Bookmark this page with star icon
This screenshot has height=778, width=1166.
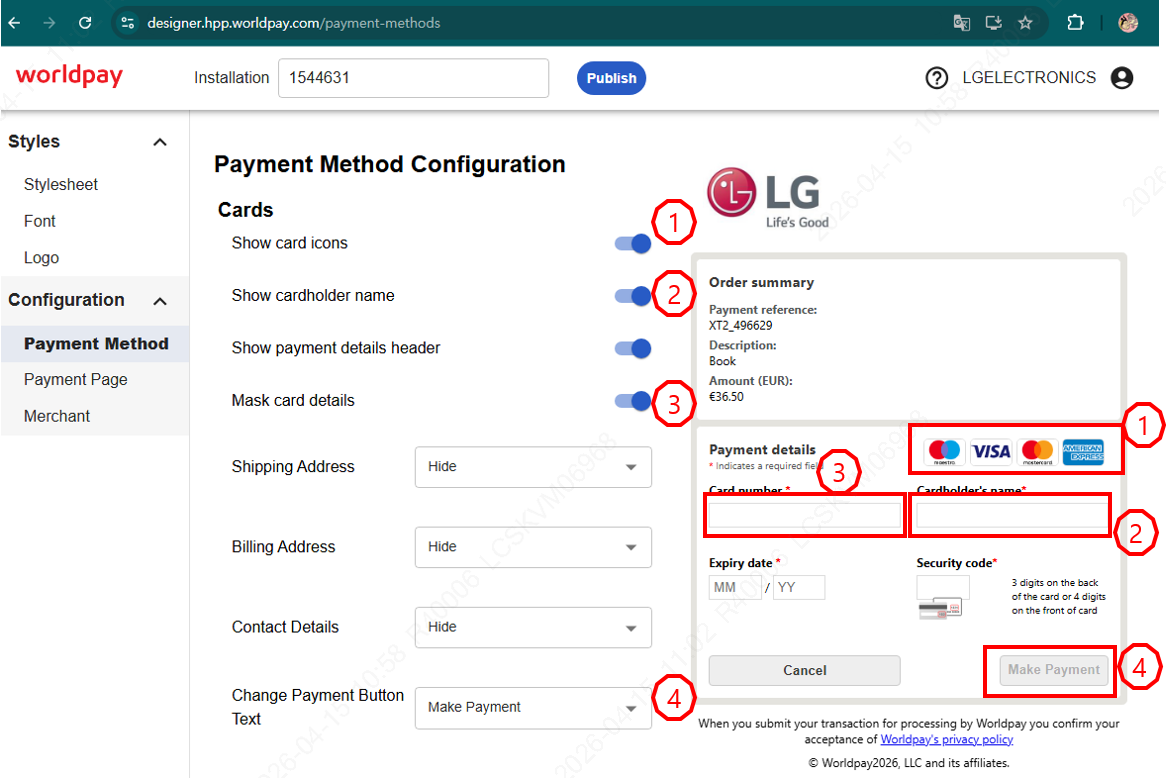(1025, 22)
